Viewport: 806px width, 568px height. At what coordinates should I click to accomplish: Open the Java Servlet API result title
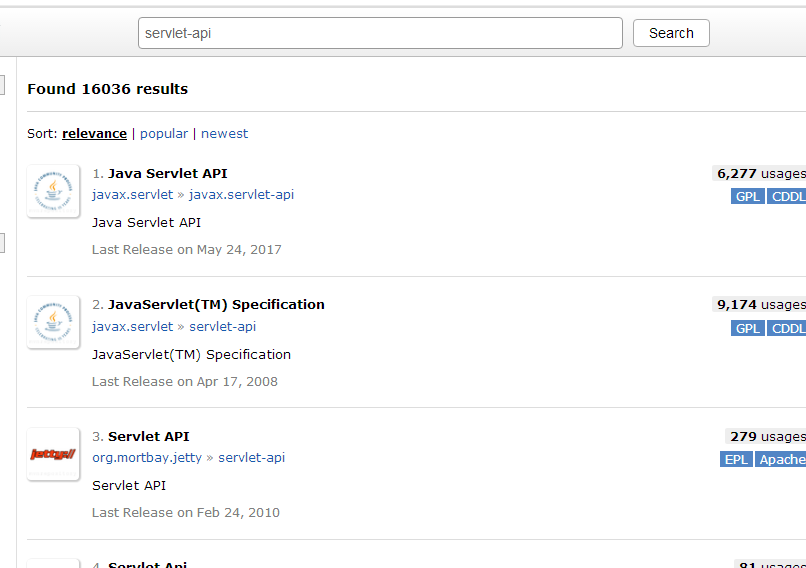click(x=167, y=174)
